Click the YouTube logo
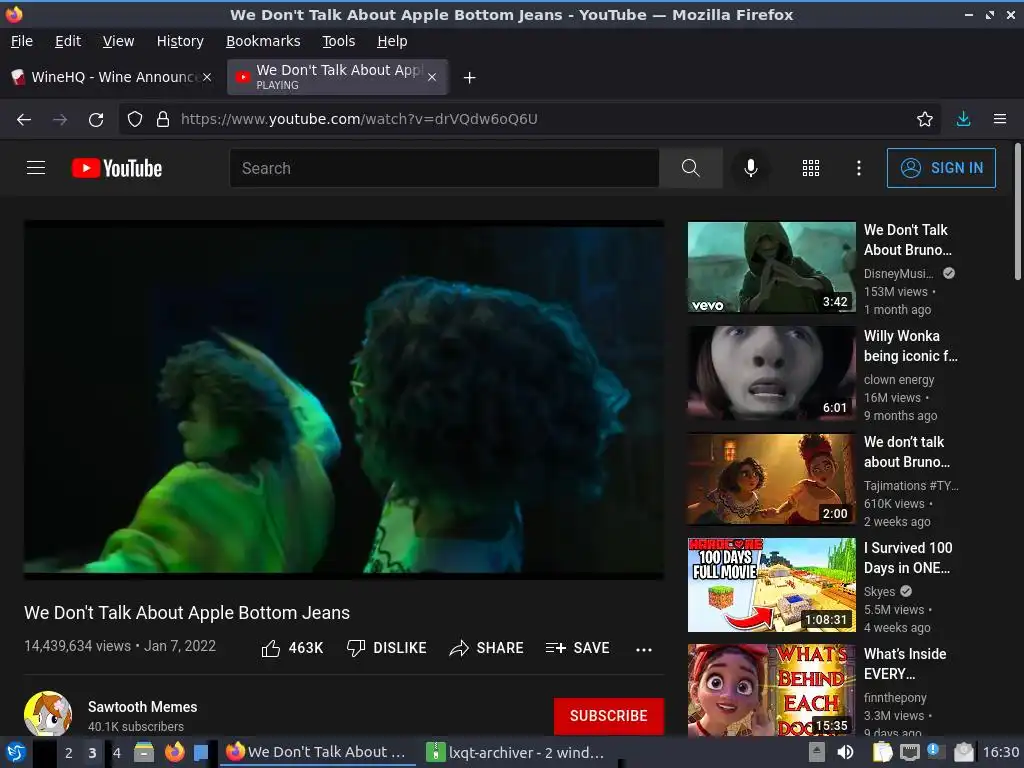 point(117,168)
